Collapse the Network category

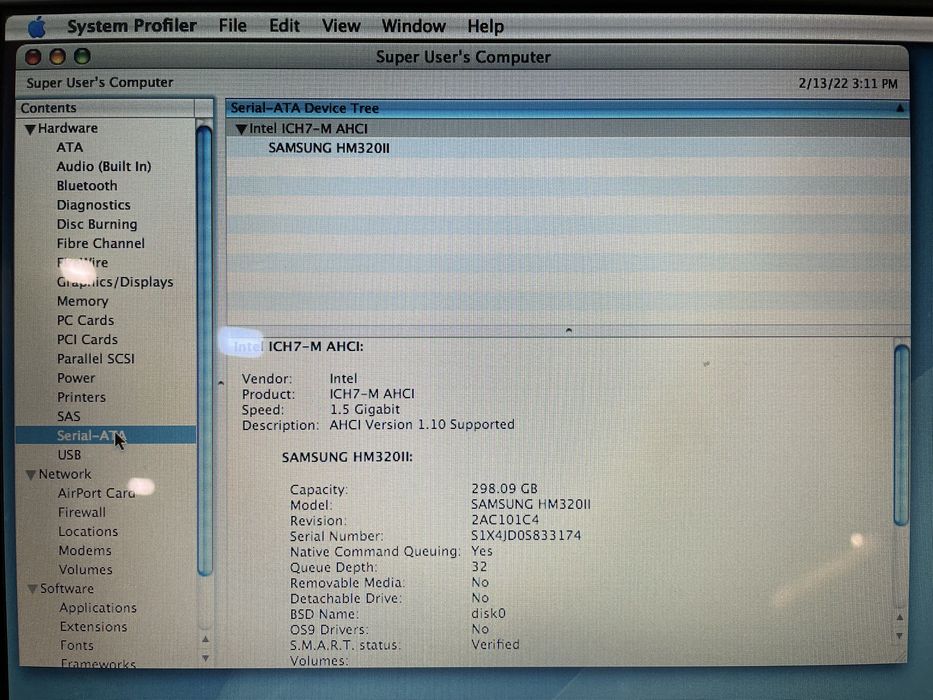point(31,475)
